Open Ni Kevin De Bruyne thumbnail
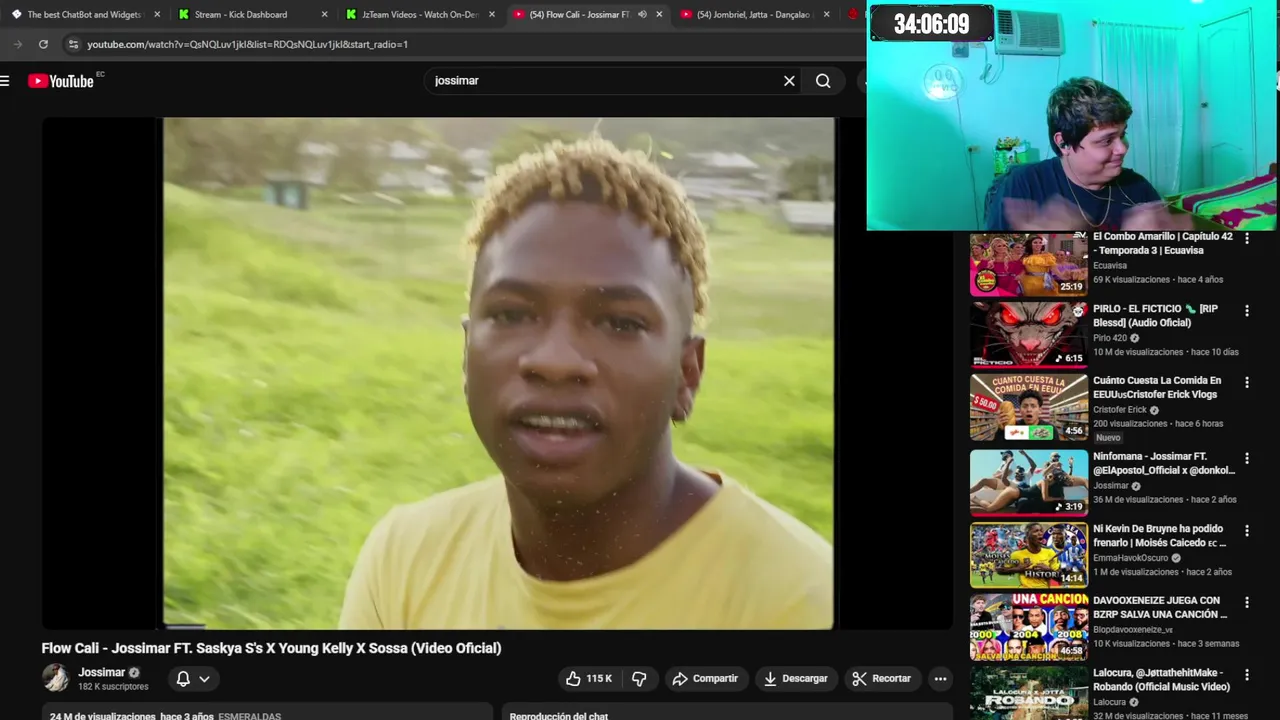The image size is (1280, 720). pyautogui.click(x=1028, y=555)
